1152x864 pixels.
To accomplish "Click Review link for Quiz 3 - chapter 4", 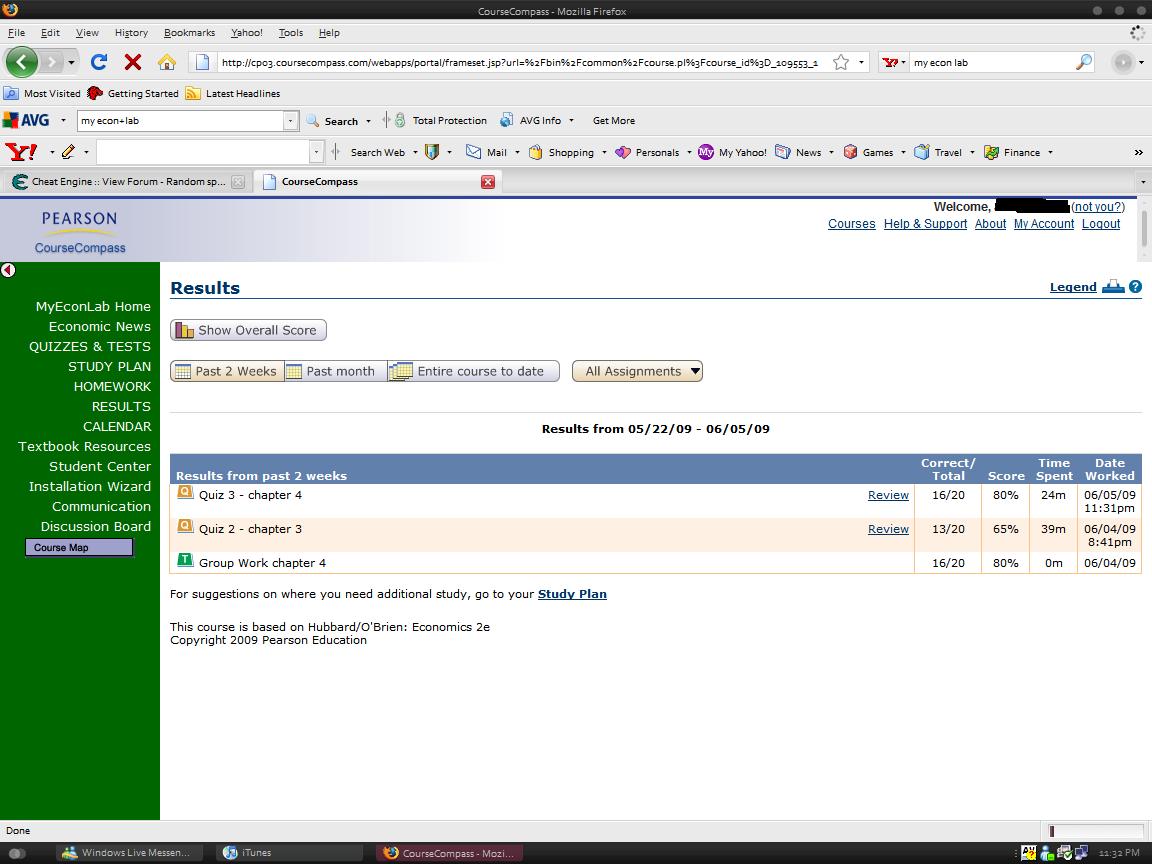I will [887, 495].
